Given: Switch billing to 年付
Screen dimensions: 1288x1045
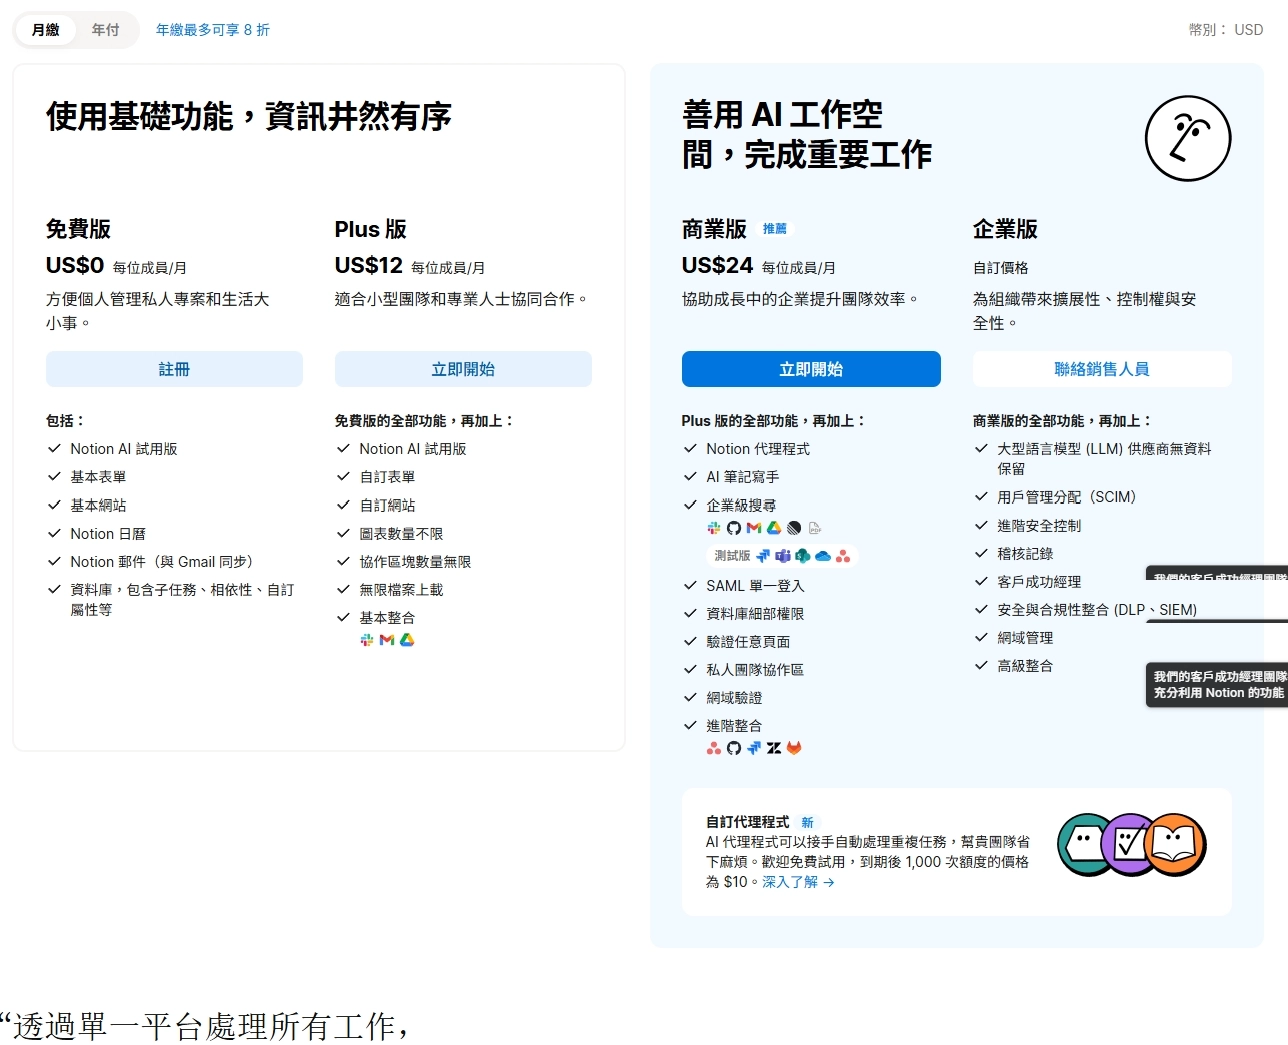Looking at the screenshot, I should (x=106, y=30).
